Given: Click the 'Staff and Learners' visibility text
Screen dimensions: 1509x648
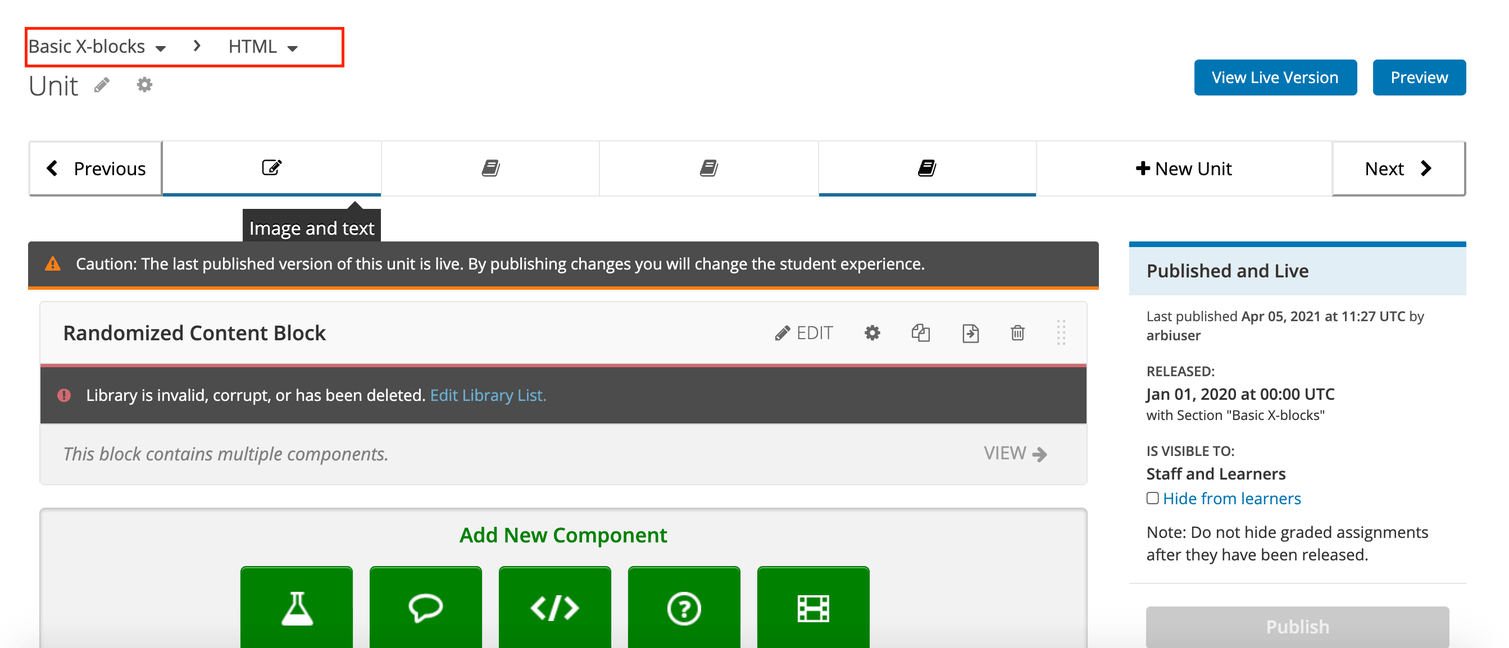Looking at the screenshot, I should (x=1216, y=474).
